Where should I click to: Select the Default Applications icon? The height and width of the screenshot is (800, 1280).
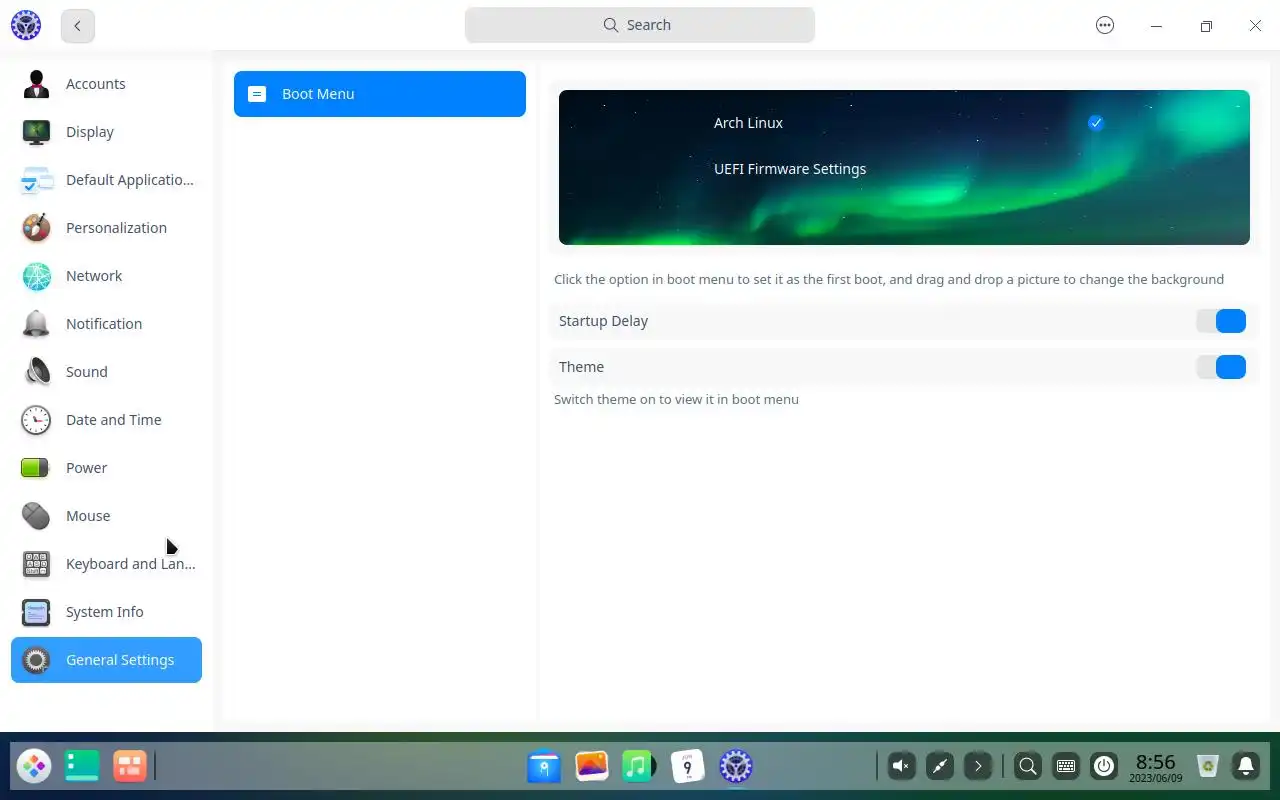[x=36, y=180]
